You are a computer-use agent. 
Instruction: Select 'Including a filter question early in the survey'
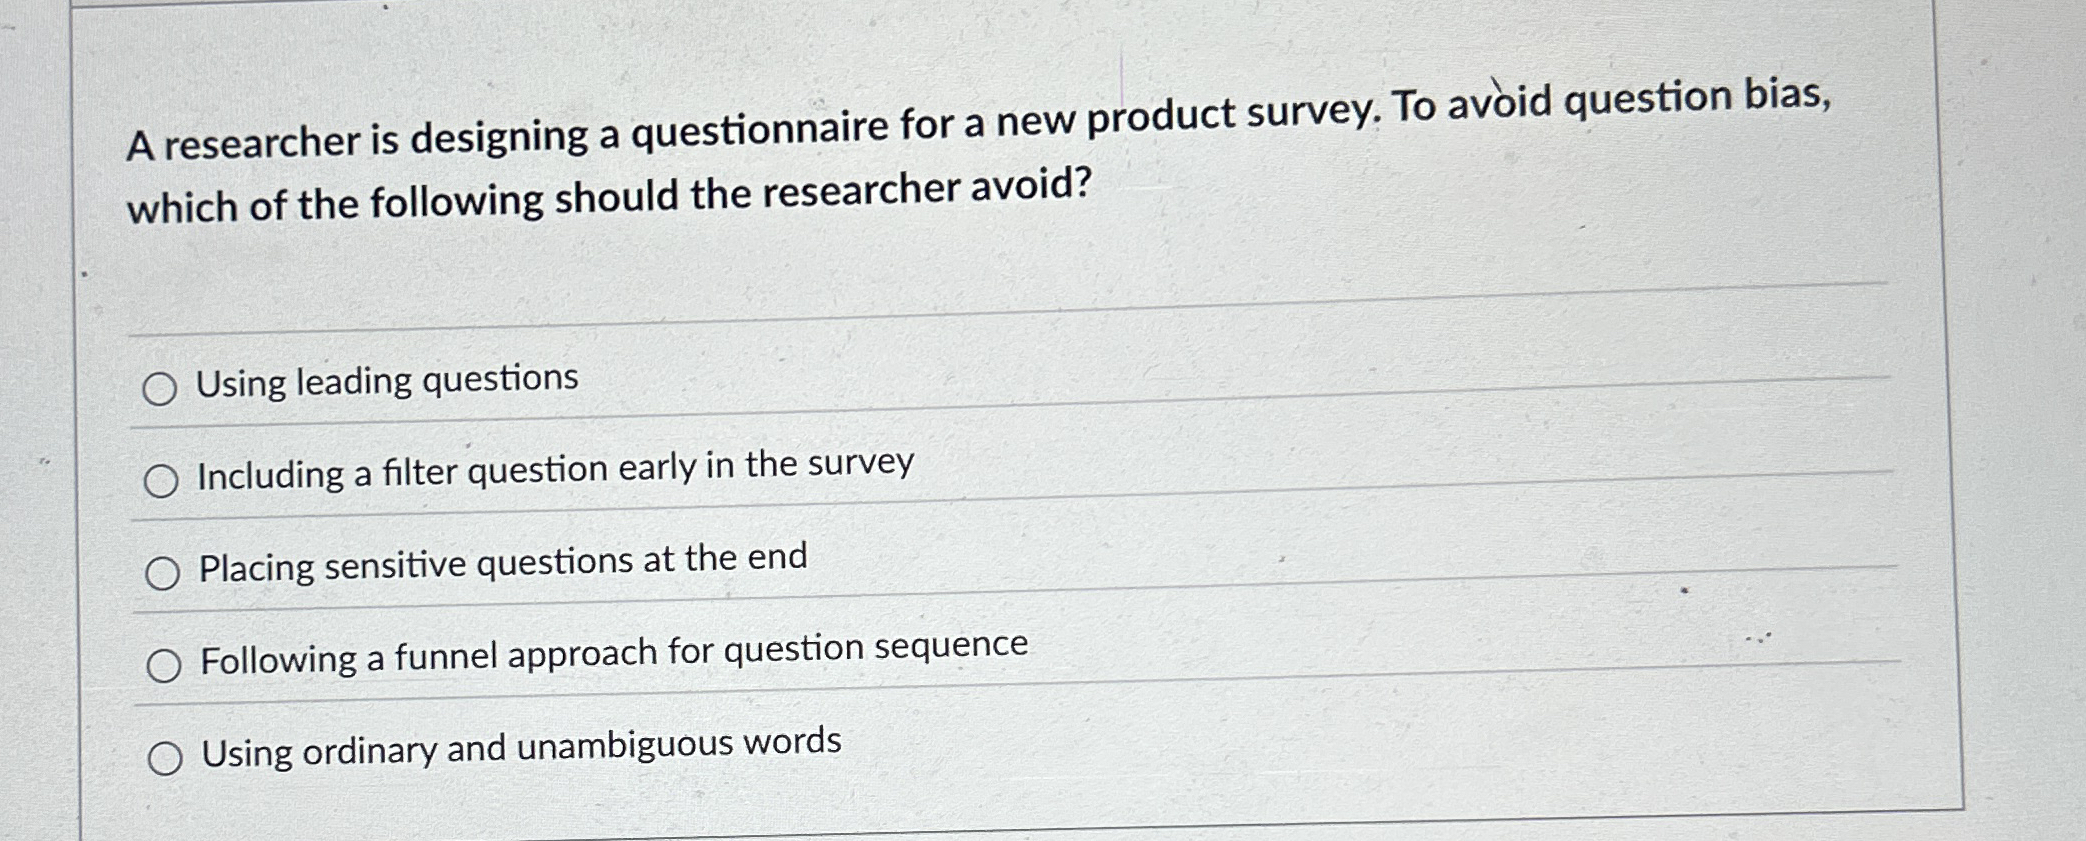163,480
